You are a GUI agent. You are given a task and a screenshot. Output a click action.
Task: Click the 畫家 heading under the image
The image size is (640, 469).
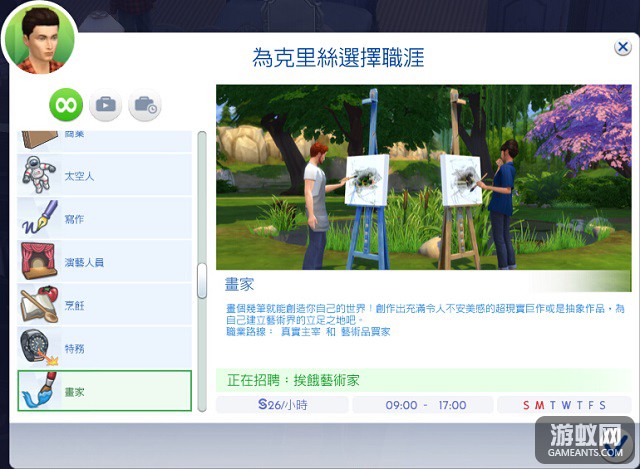click(x=240, y=284)
